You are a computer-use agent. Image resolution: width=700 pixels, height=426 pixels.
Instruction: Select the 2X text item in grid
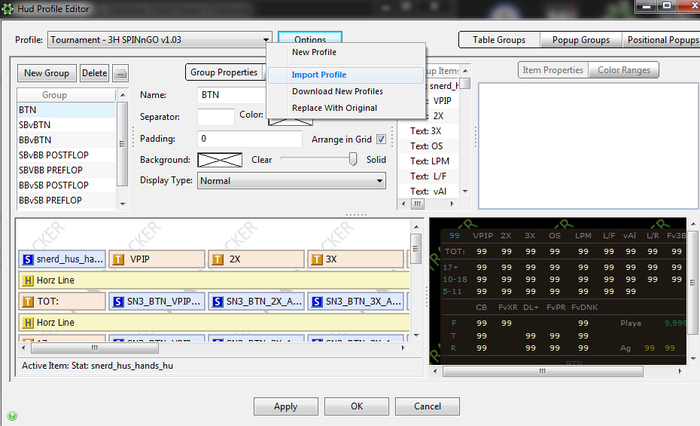256,259
